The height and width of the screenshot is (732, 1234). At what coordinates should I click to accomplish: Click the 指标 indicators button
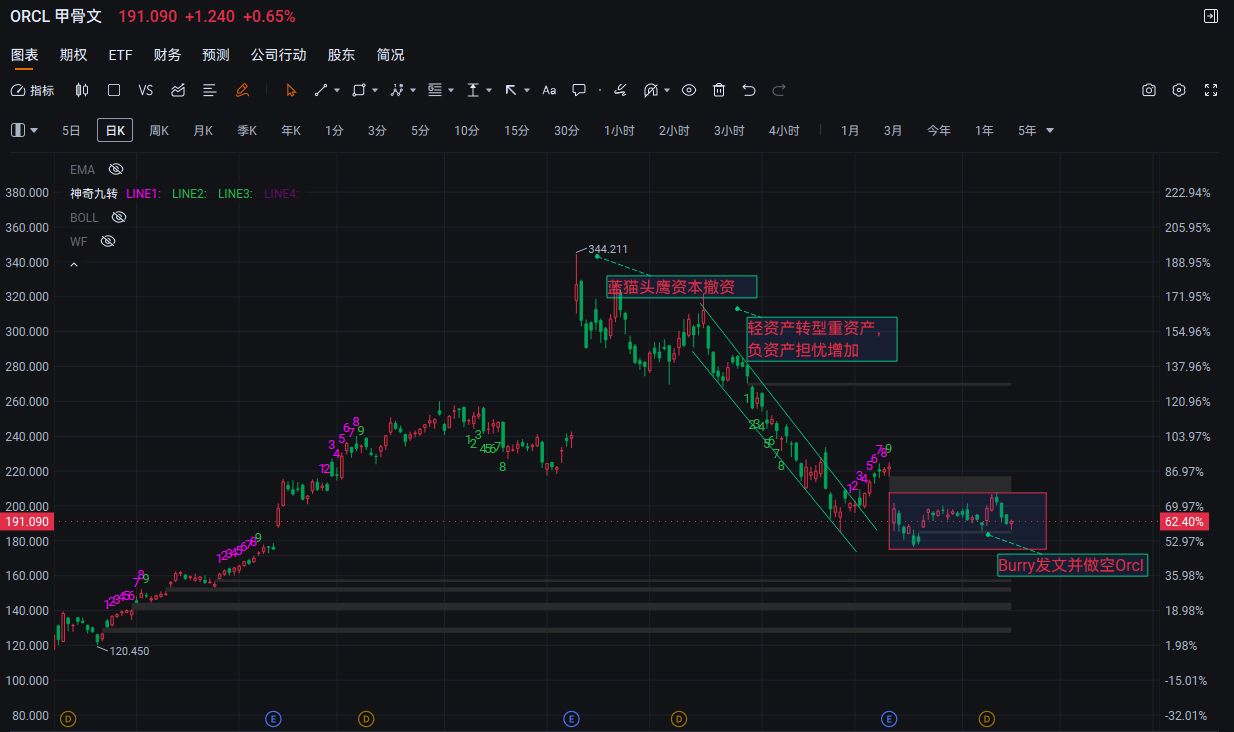33,90
